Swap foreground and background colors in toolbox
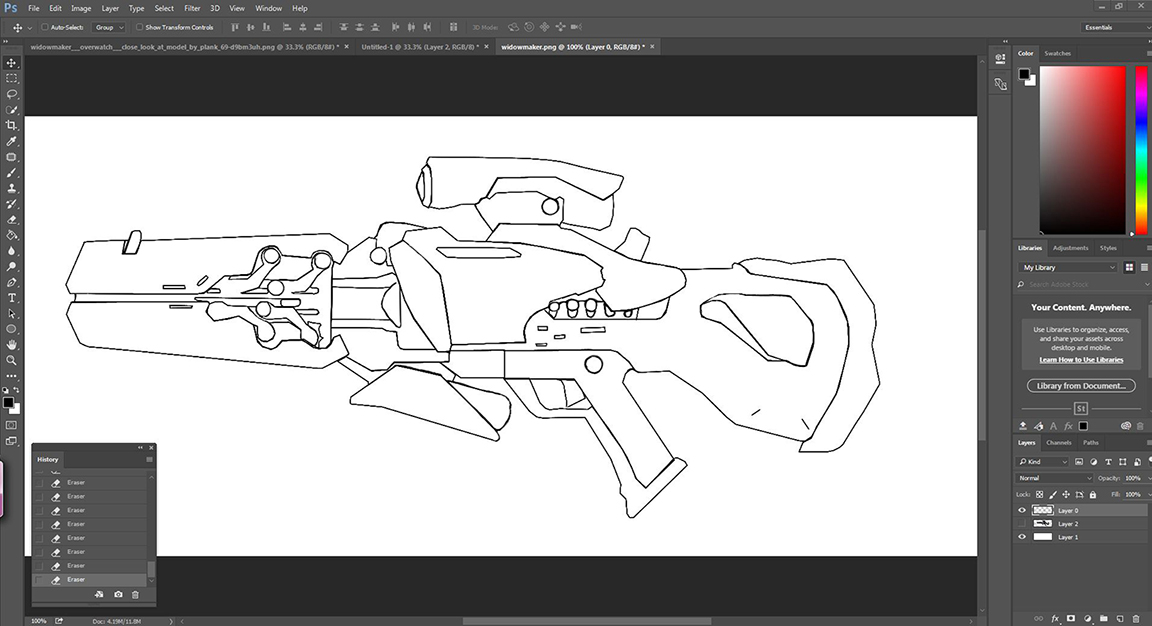 17,390
